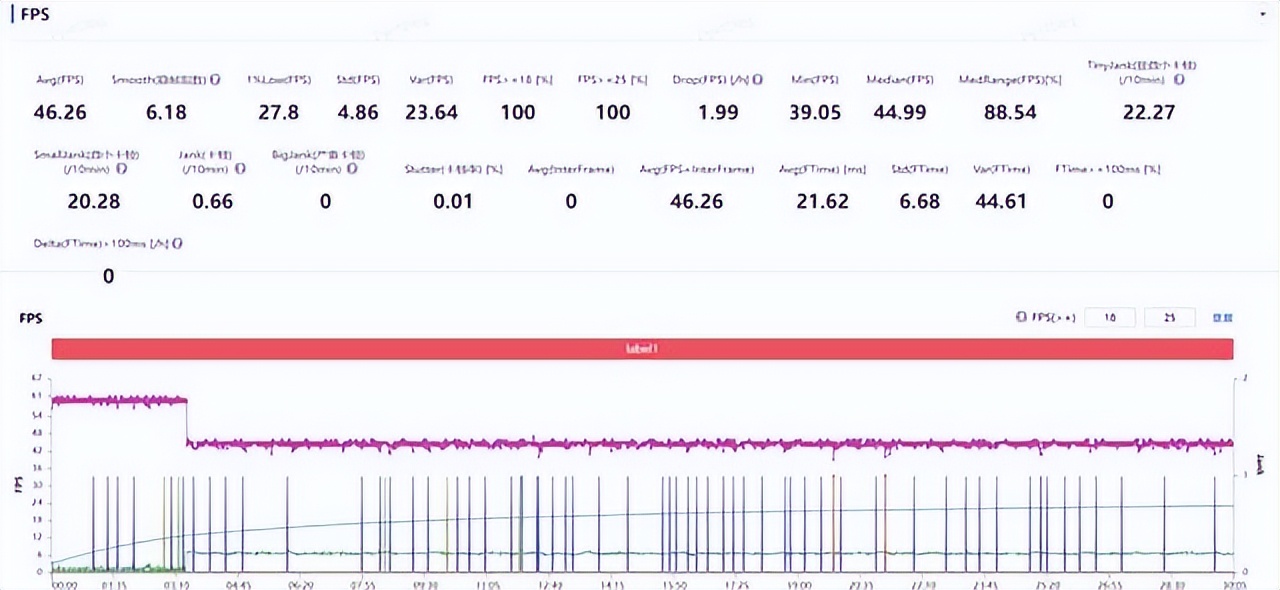Click the magenta FPS line at high plateau
Viewport: 1280px width, 590px height.
119,400
